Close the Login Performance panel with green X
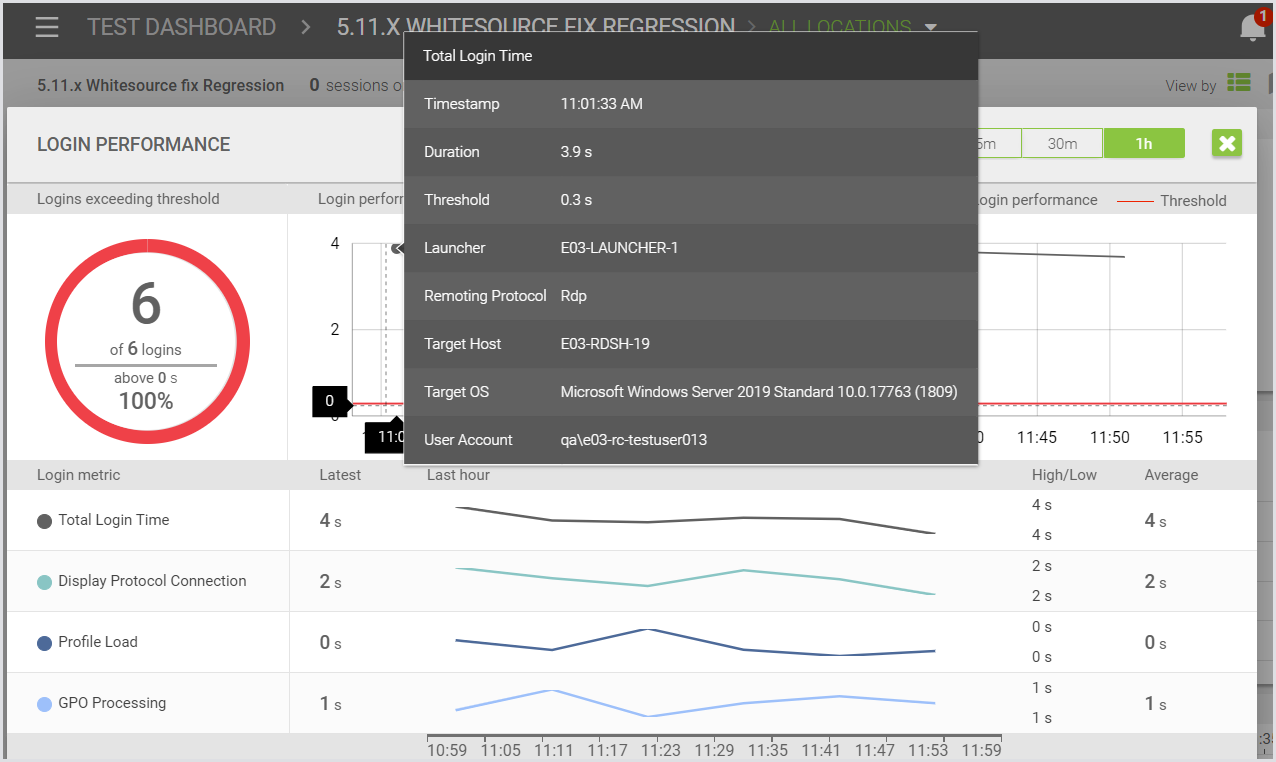Viewport: 1276px width, 762px height. pos(1227,144)
